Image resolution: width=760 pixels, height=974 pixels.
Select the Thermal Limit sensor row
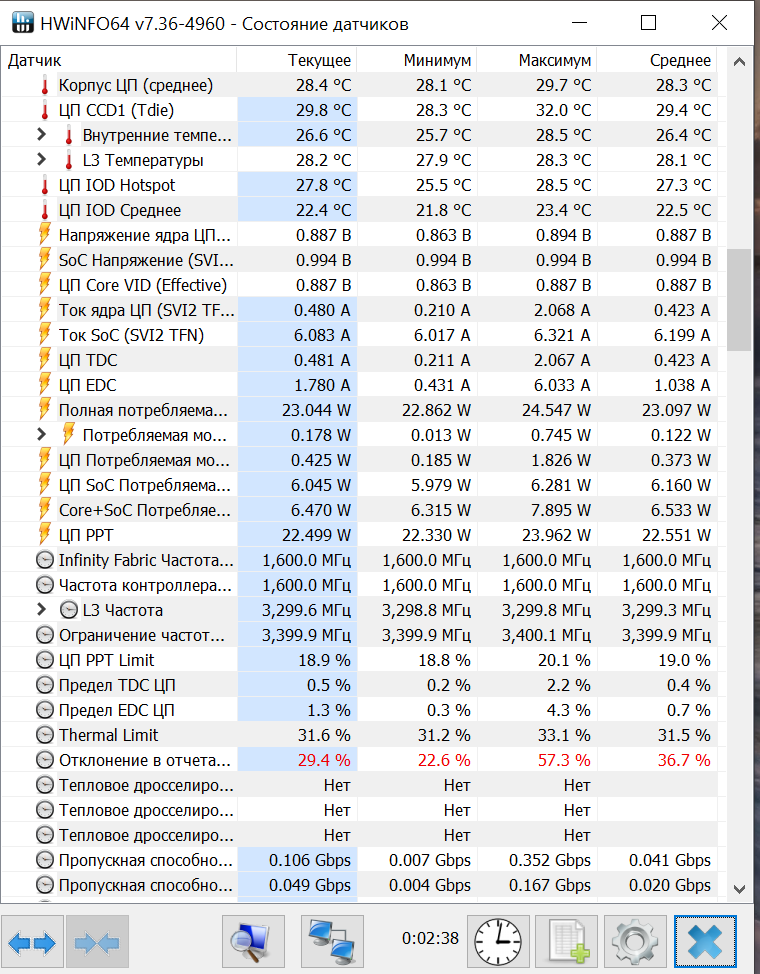tap(140, 735)
